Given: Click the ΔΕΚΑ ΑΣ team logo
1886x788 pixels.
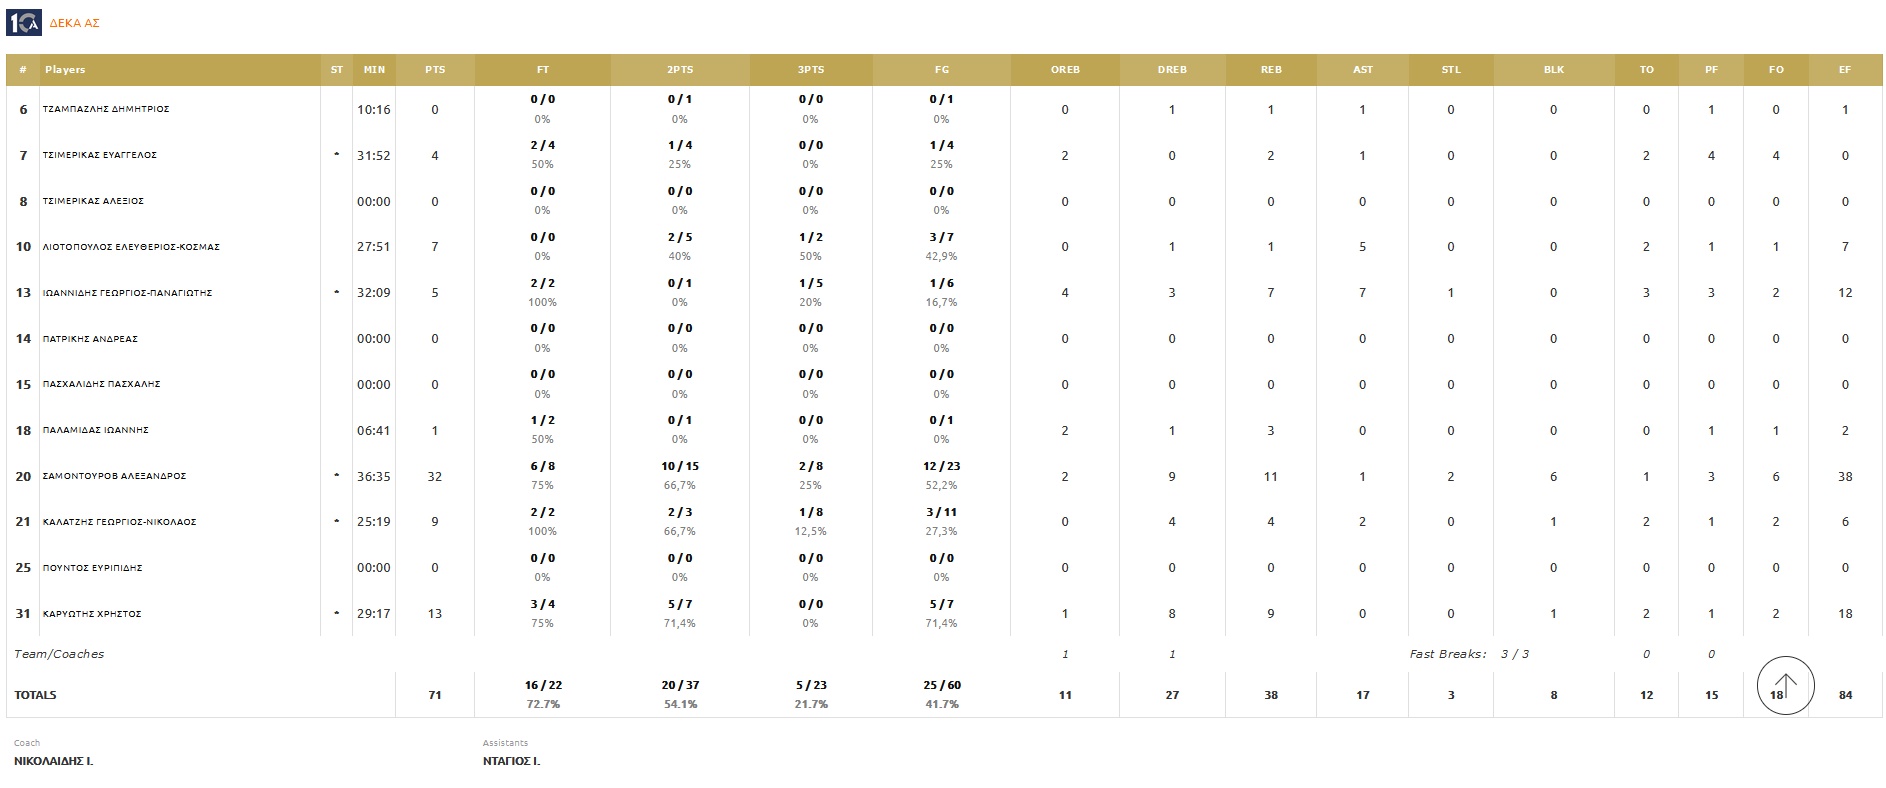Looking at the screenshot, I should 23,22.
